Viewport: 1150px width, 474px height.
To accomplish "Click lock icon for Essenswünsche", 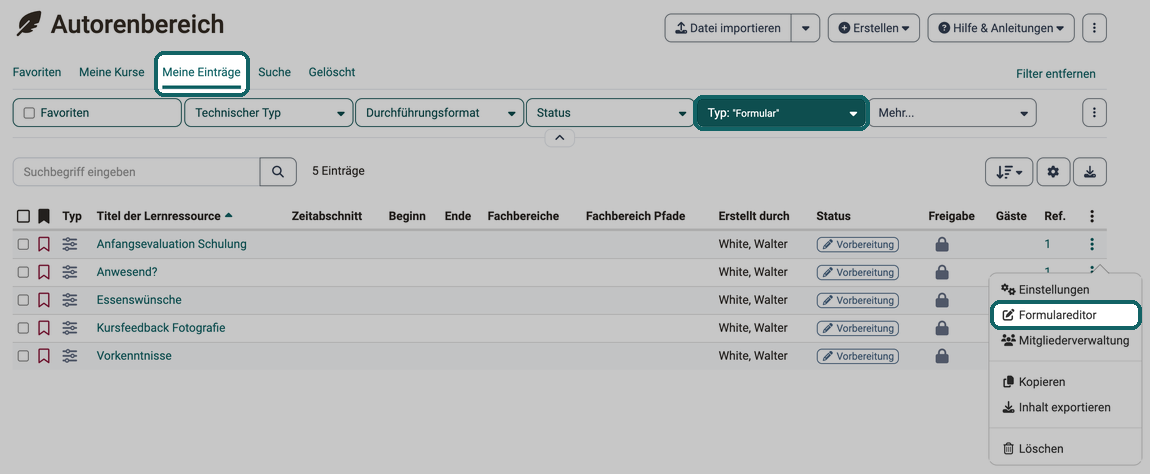I will [x=942, y=300].
